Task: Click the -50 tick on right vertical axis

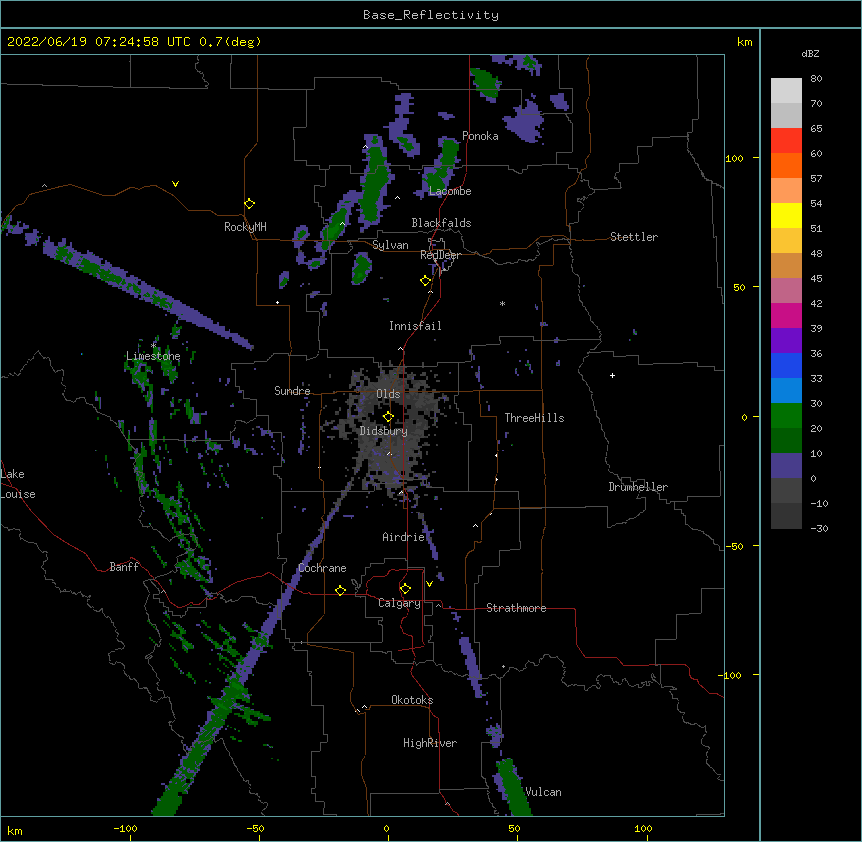Action: (x=734, y=546)
